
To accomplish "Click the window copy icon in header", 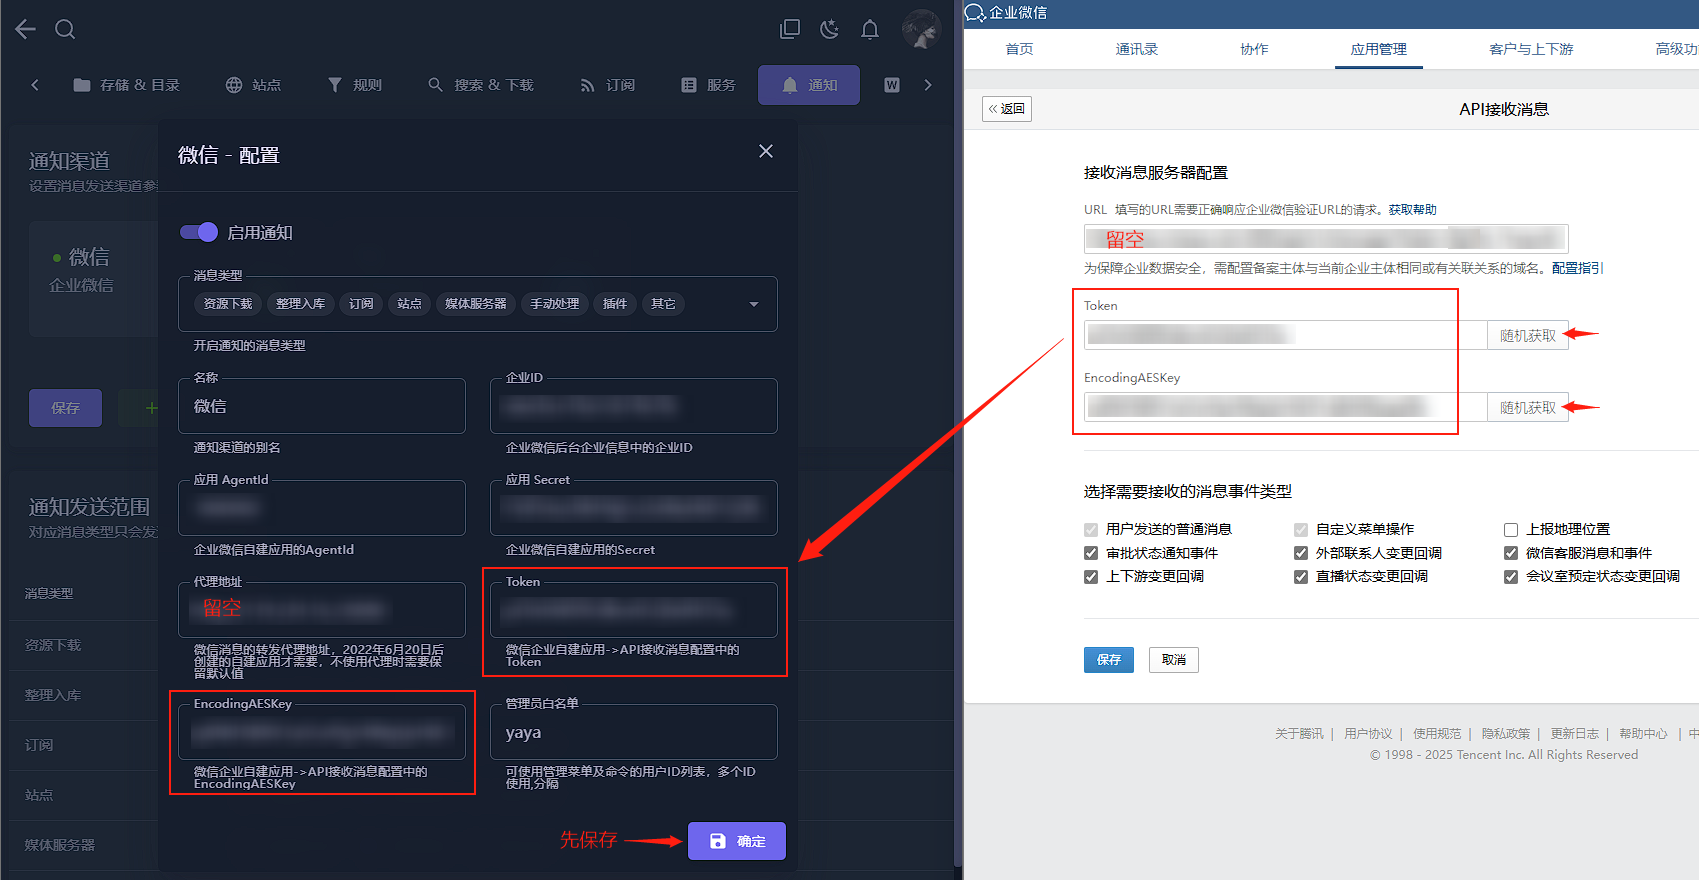I will [x=790, y=29].
